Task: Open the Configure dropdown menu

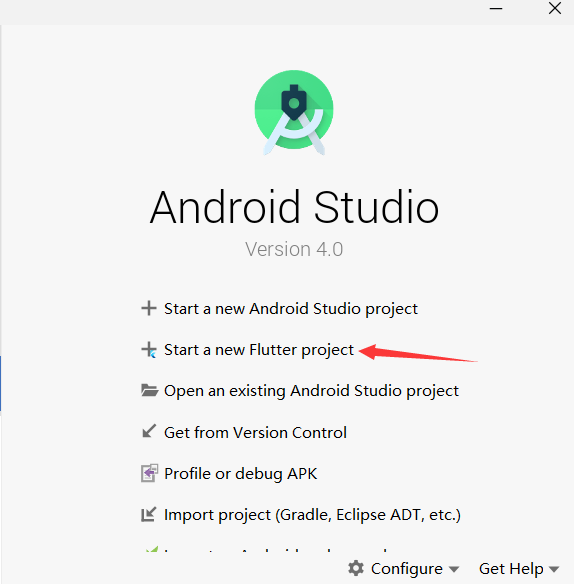Action: tap(404, 568)
